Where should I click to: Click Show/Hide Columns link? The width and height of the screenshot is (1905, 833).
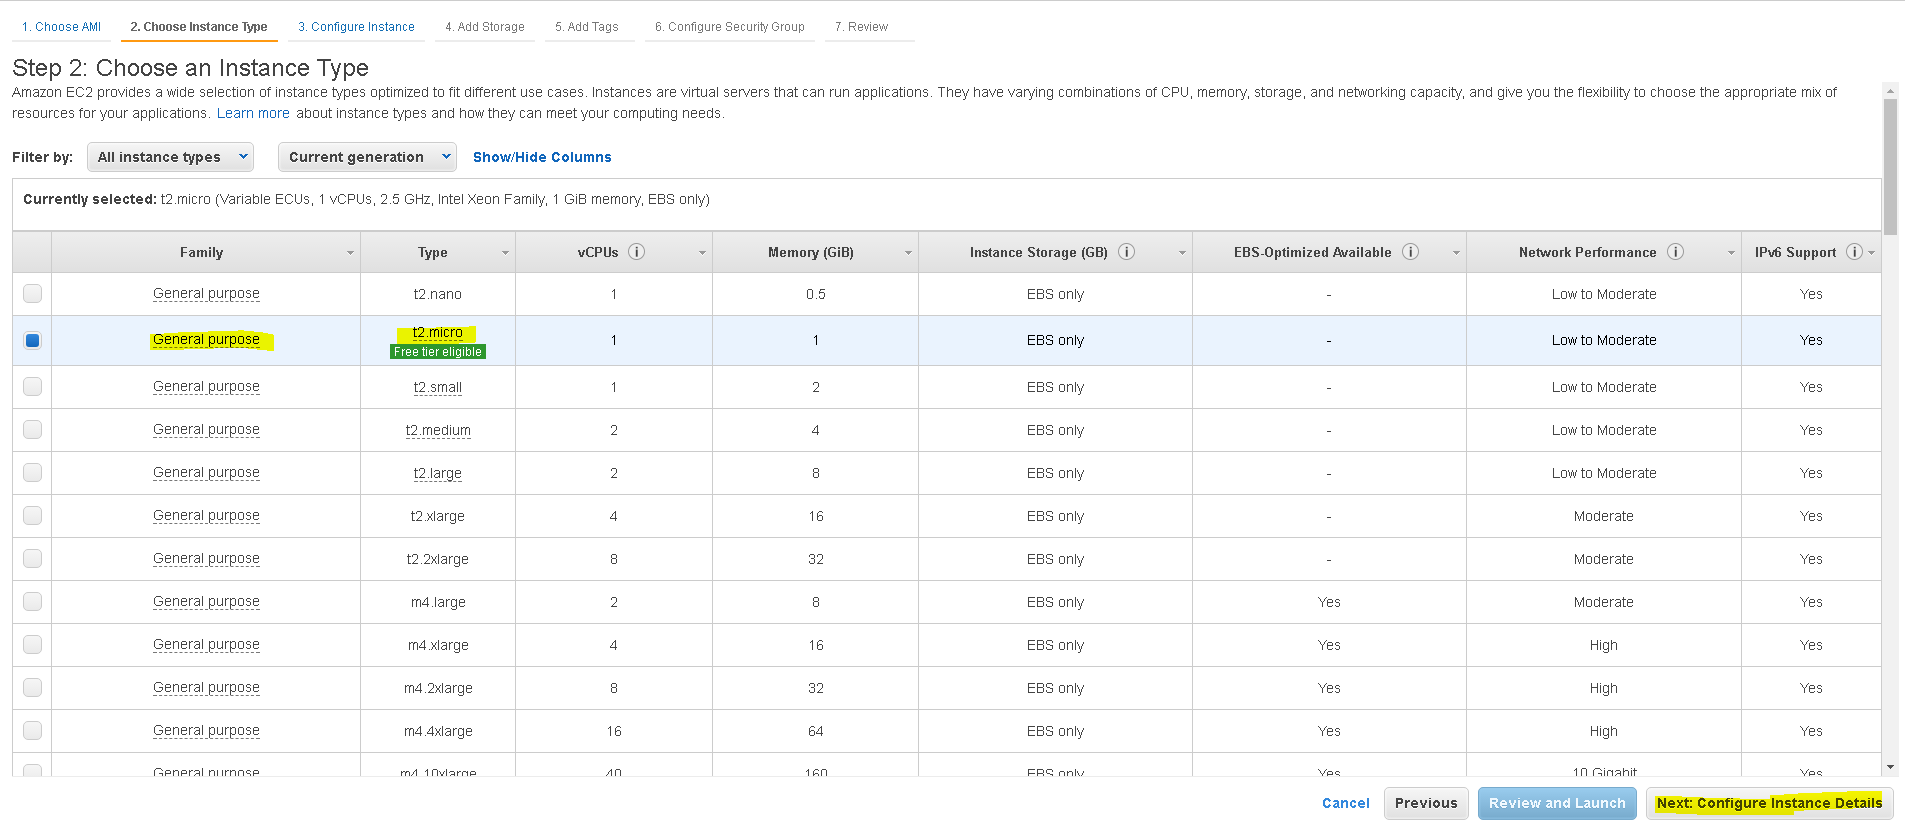pyautogui.click(x=542, y=157)
